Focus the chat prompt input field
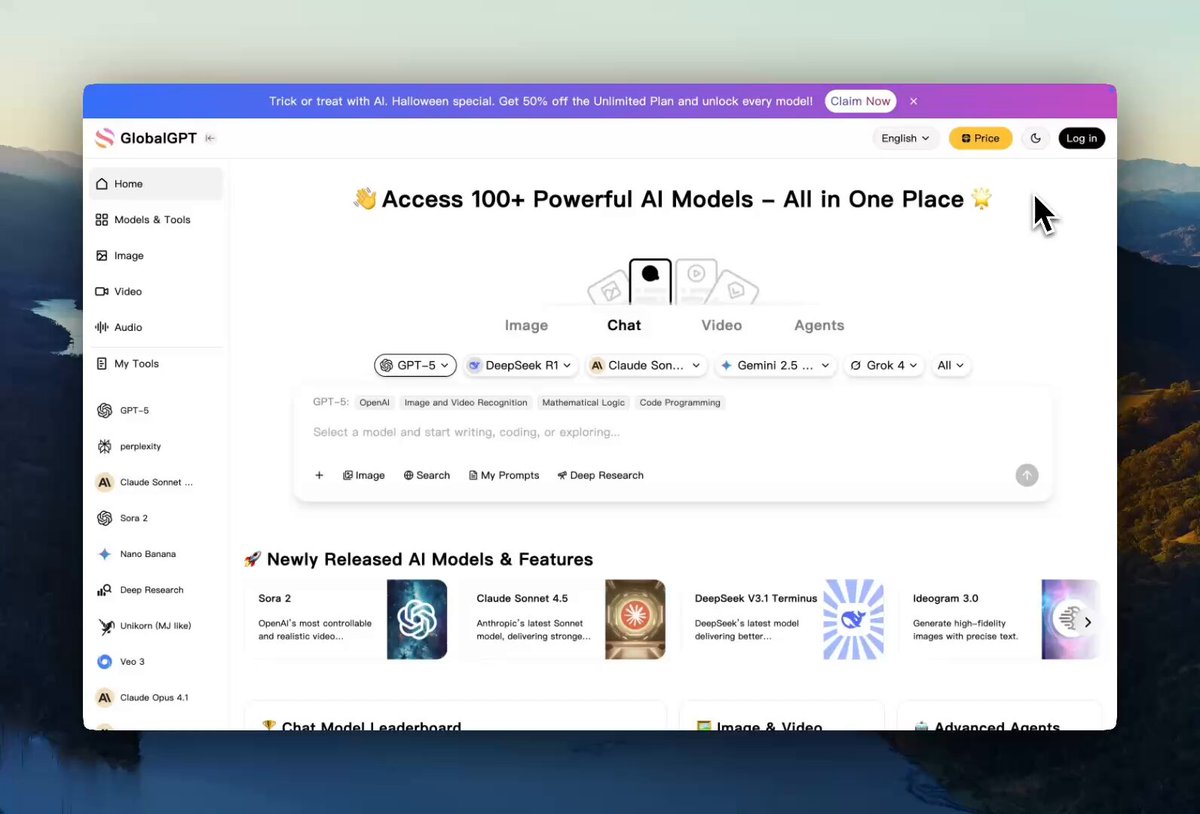 coord(672,432)
